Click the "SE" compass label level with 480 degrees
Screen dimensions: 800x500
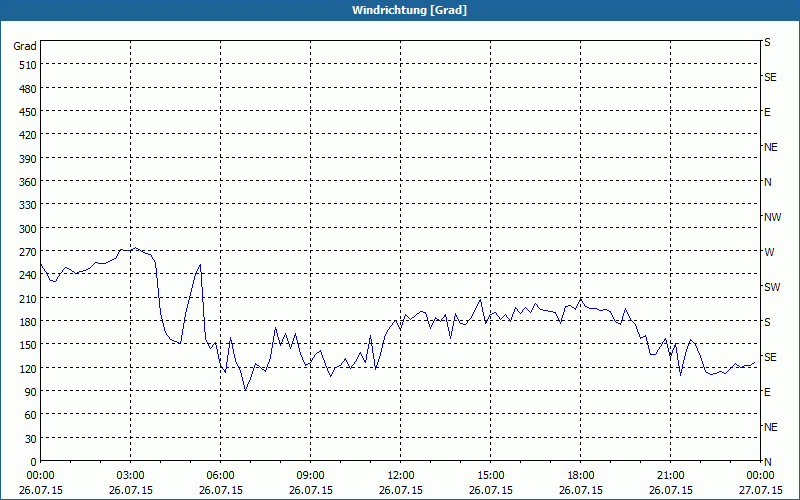[x=770, y=78]
